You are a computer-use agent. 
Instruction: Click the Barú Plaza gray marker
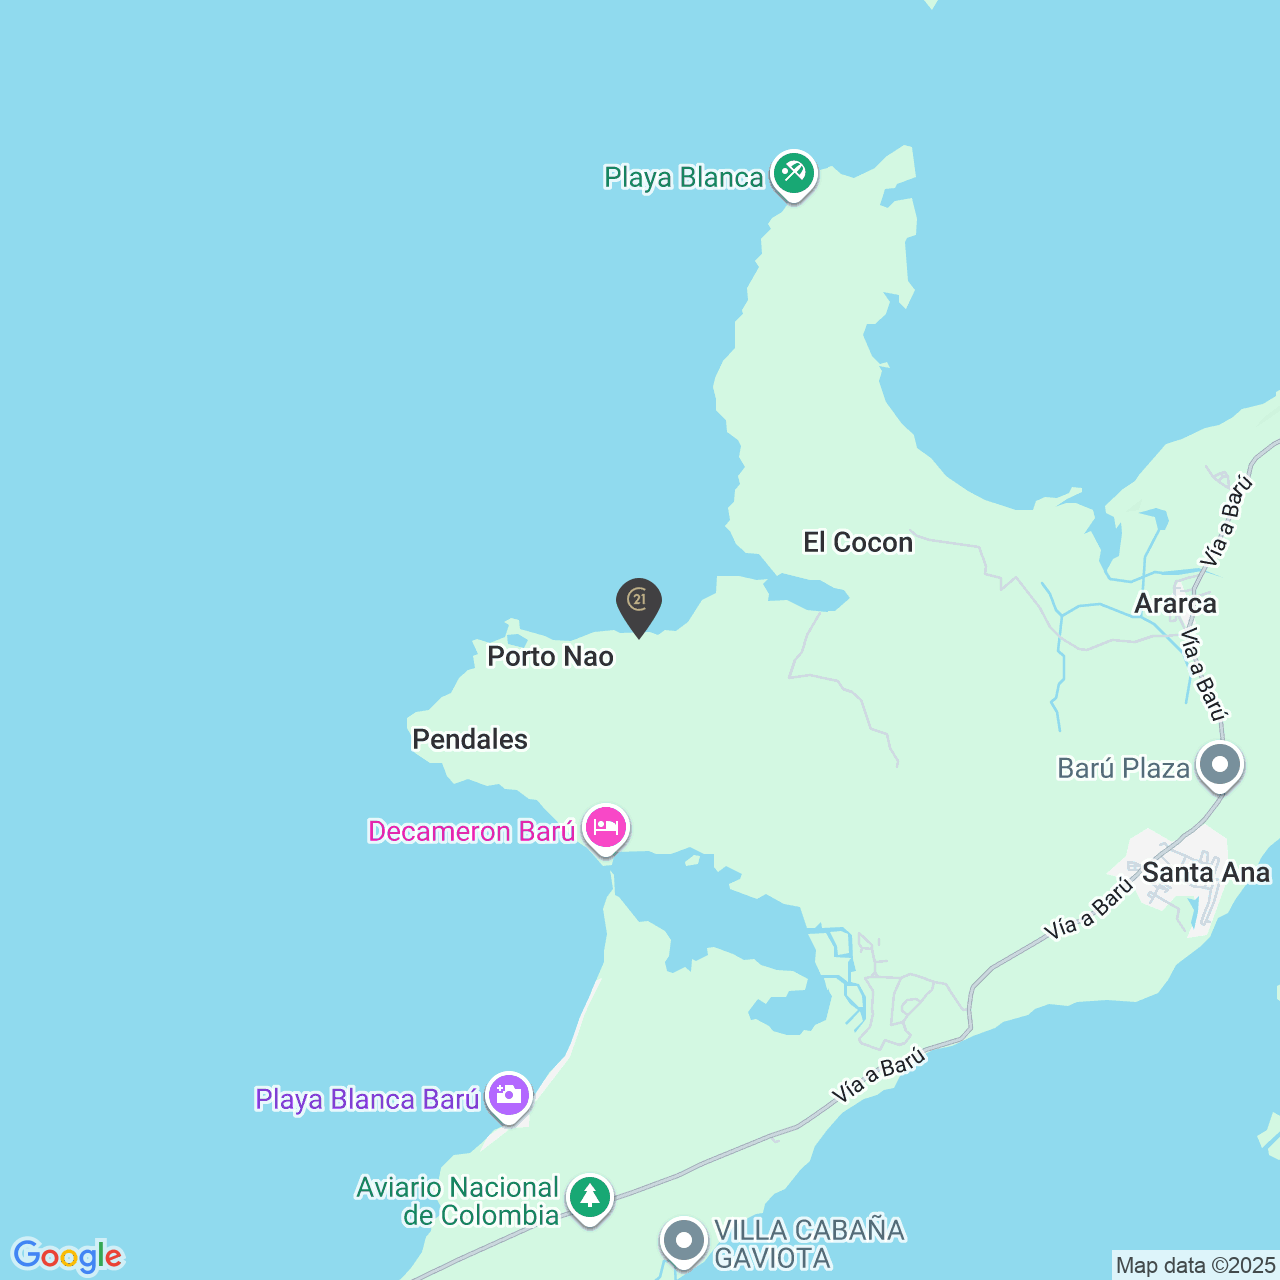coord(1220,767)
